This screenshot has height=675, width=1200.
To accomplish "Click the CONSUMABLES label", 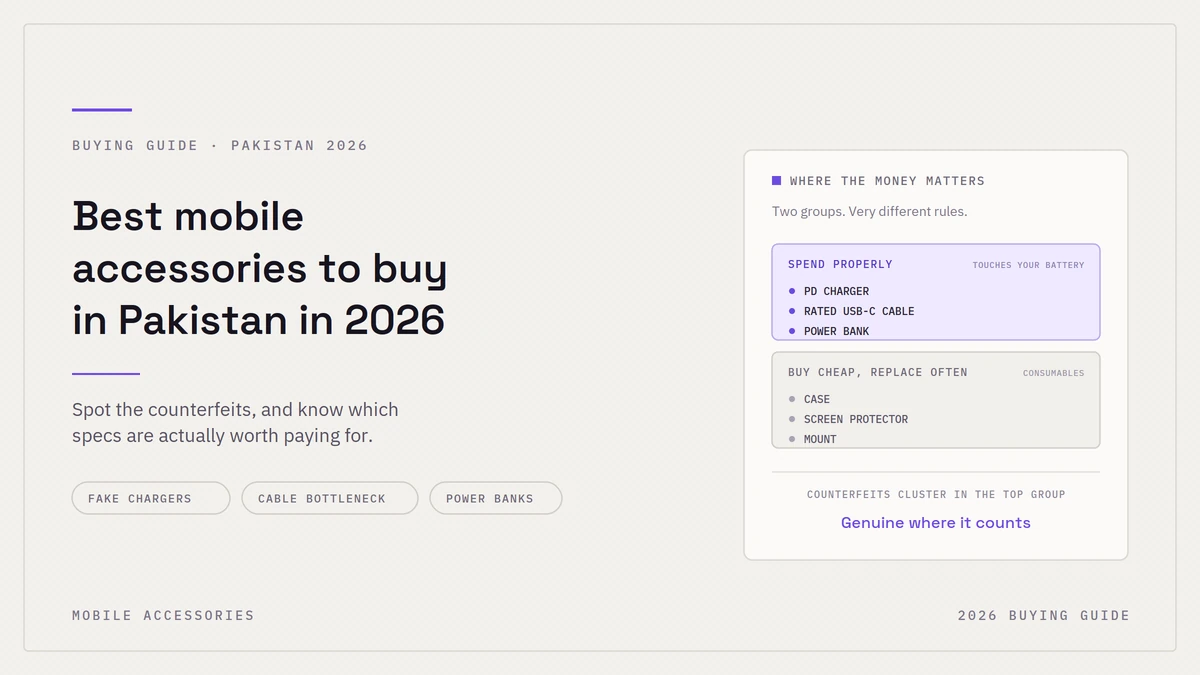I will (1053, 373).
